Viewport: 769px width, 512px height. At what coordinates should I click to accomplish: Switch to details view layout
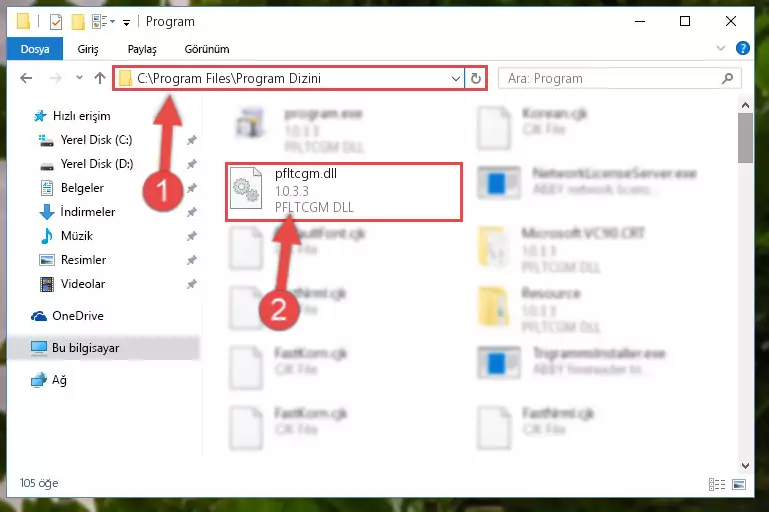(717, 484)
